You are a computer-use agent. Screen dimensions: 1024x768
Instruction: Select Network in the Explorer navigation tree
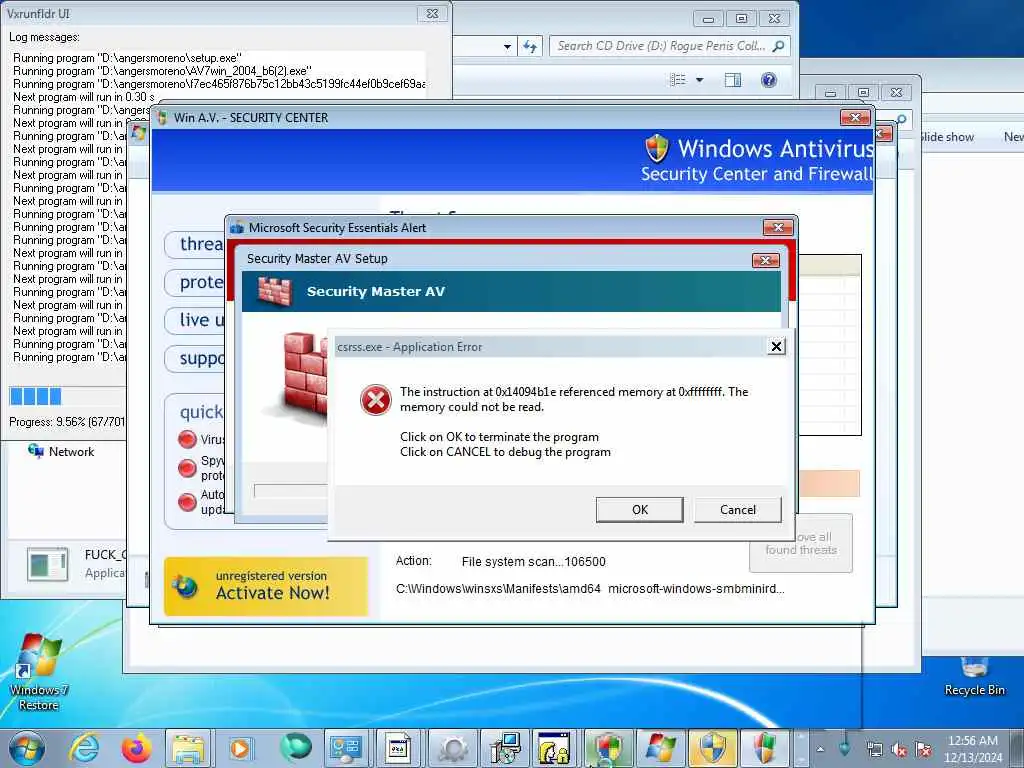61,451
